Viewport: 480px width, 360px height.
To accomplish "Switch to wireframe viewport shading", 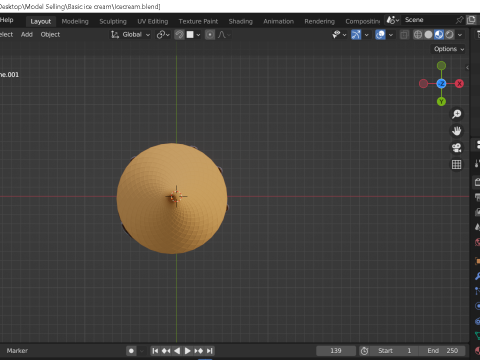I will point(418,34).
